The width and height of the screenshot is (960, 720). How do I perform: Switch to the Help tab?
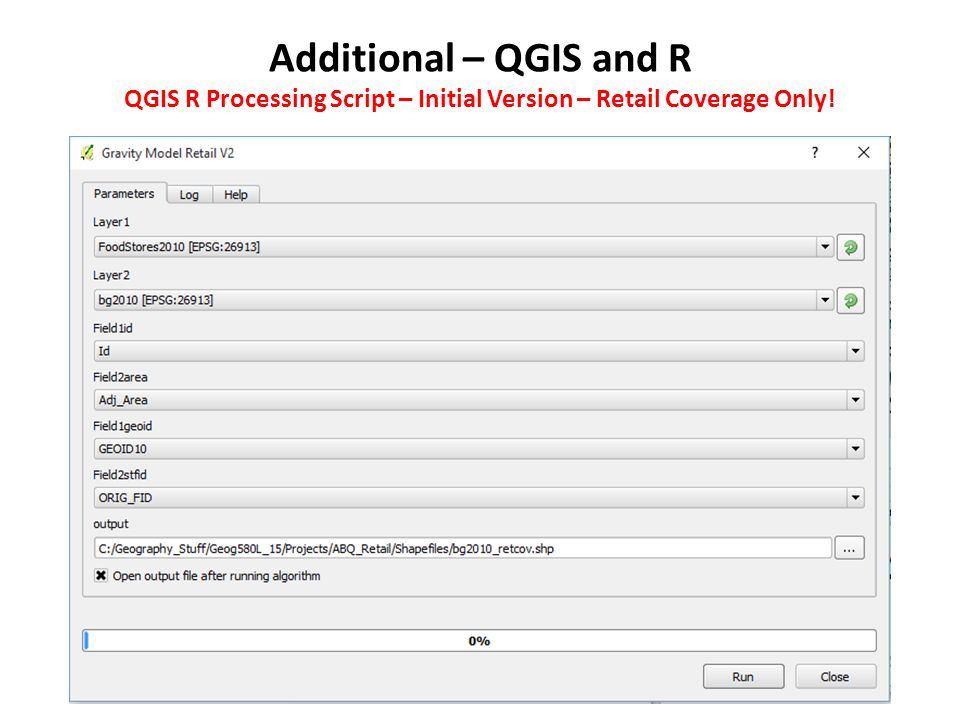coord(236,195)
